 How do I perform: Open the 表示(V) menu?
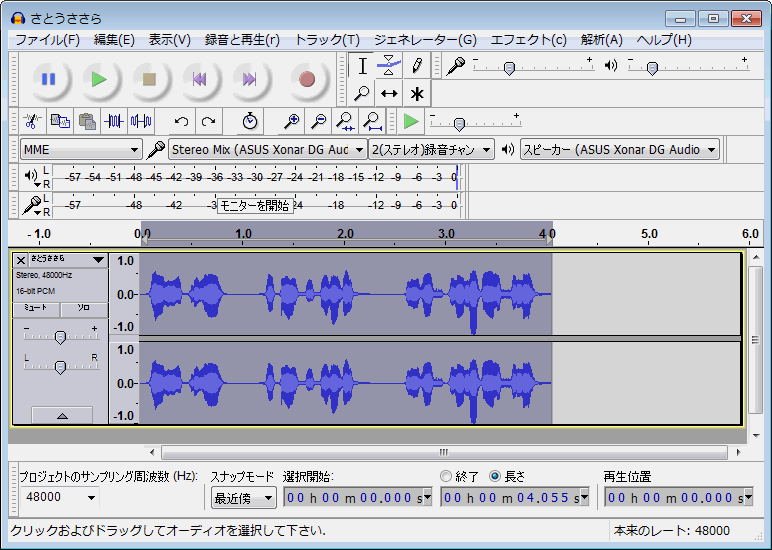point(170,40)
